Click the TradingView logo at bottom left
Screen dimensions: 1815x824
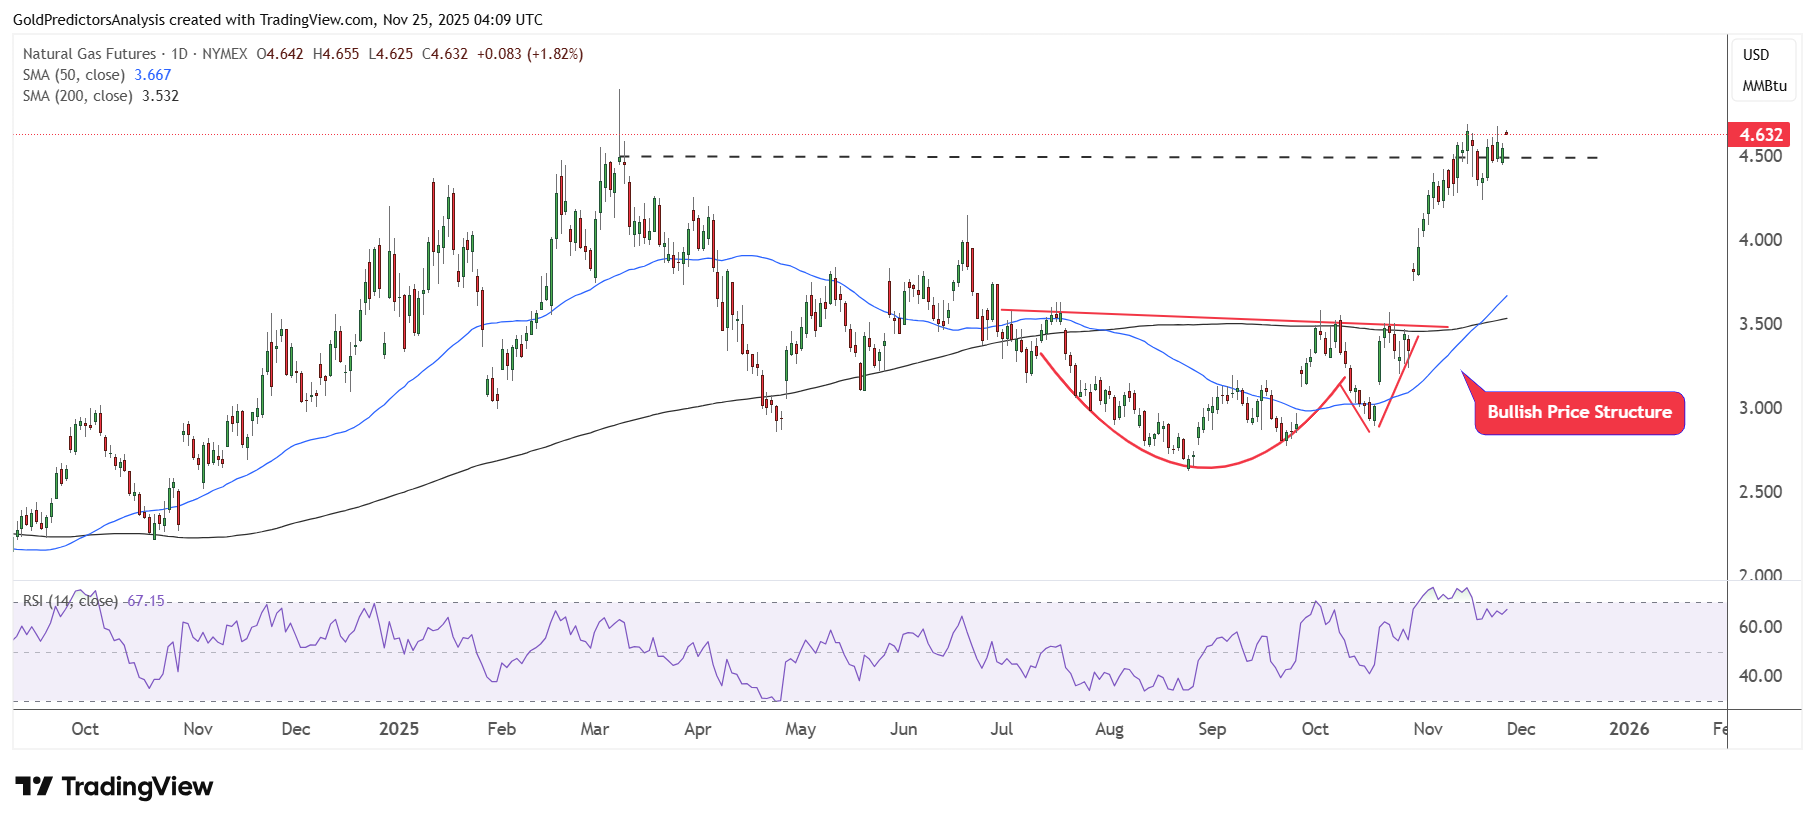pyautogui.click(x=114, y=787)
